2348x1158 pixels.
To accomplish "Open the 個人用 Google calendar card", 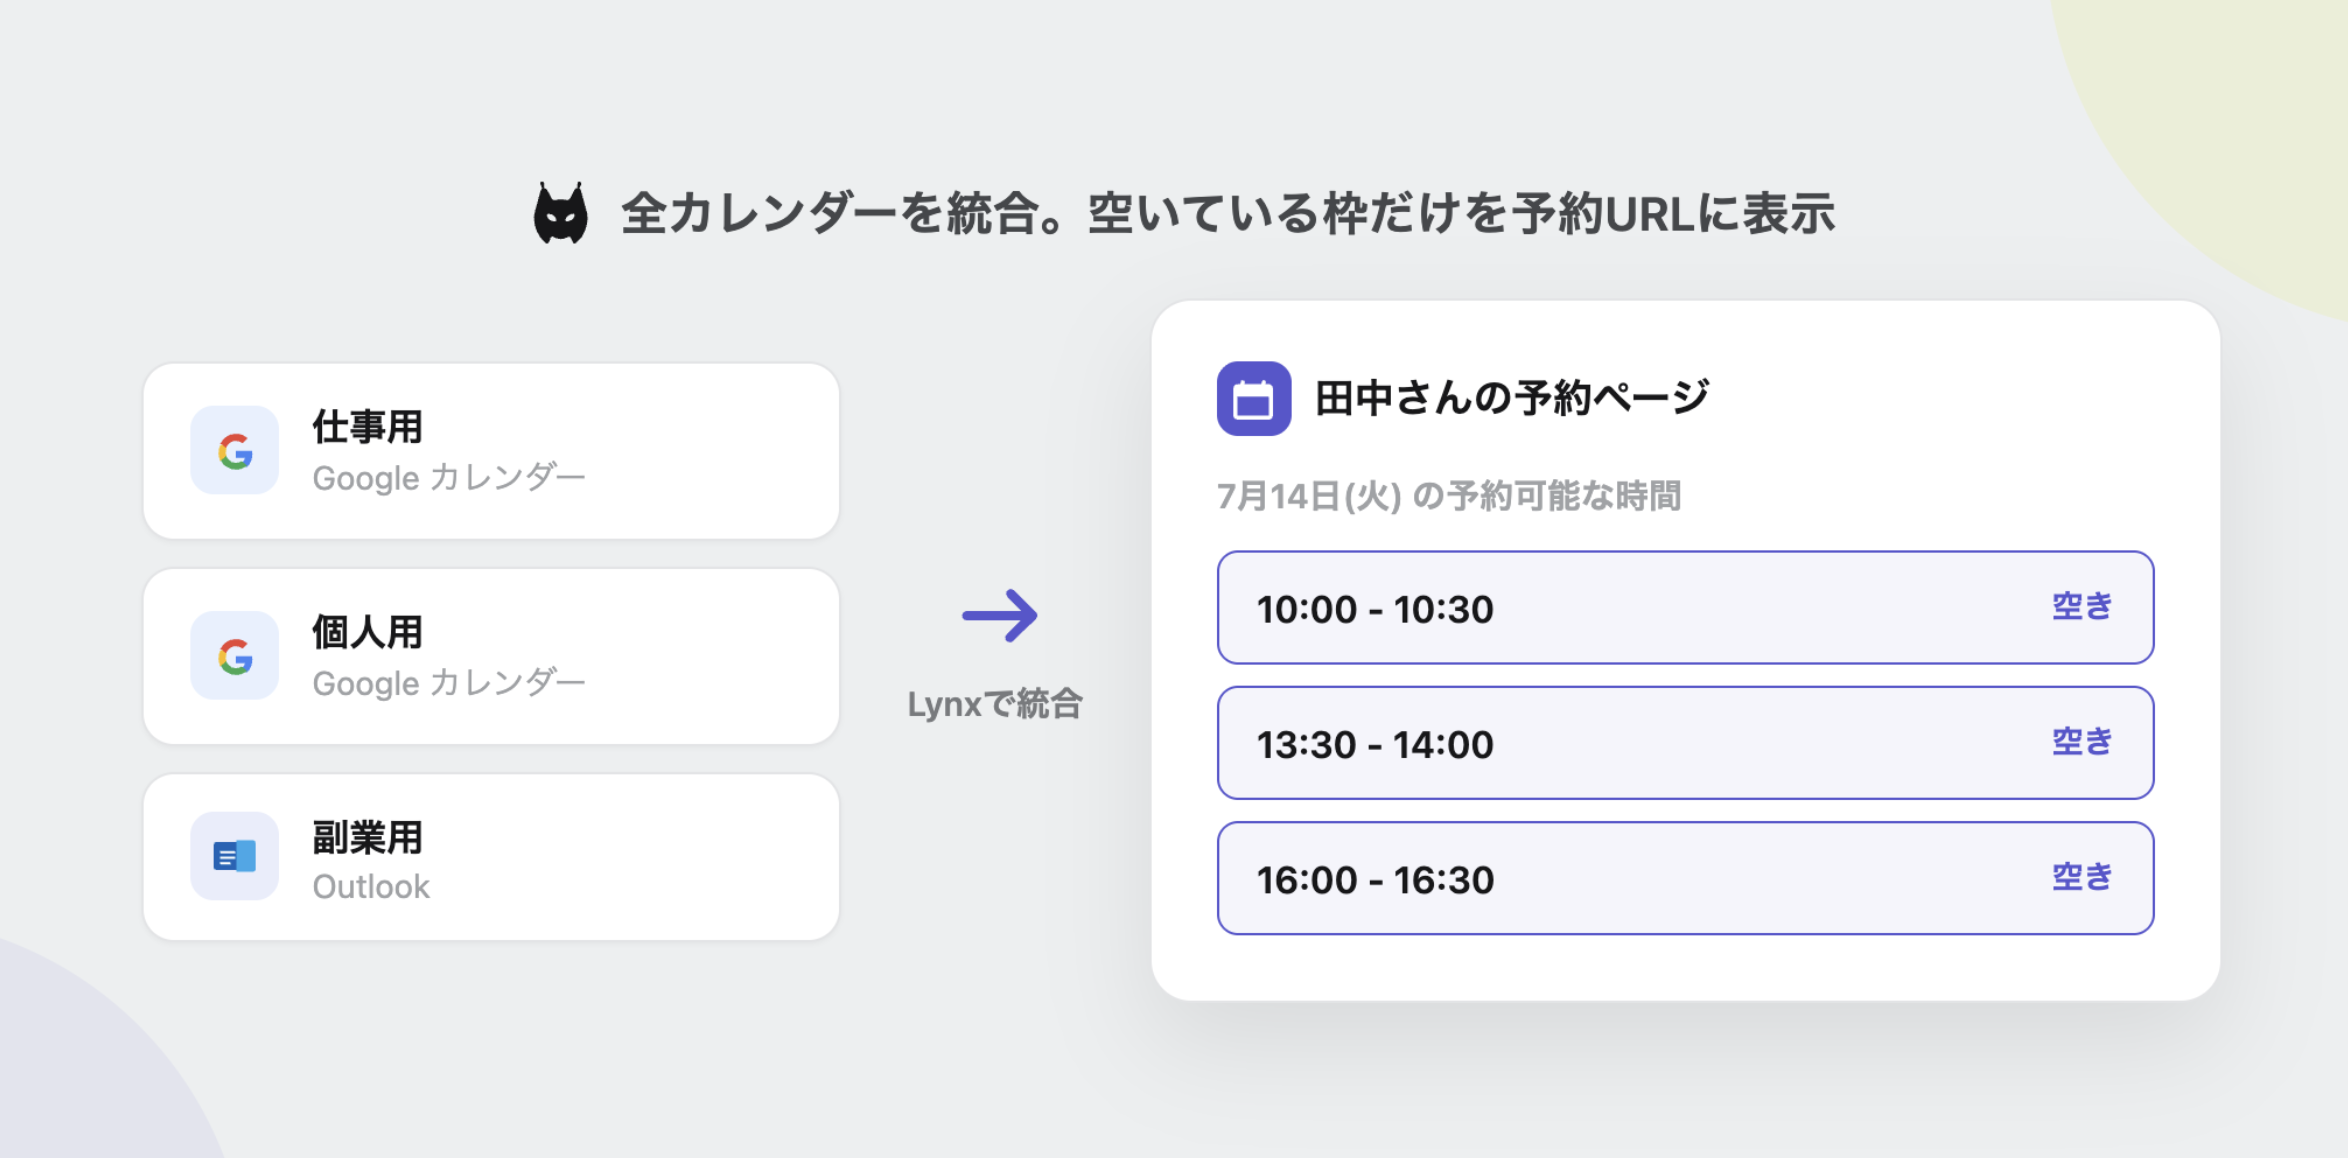I will pyautogui.click(x=491, y=656).
